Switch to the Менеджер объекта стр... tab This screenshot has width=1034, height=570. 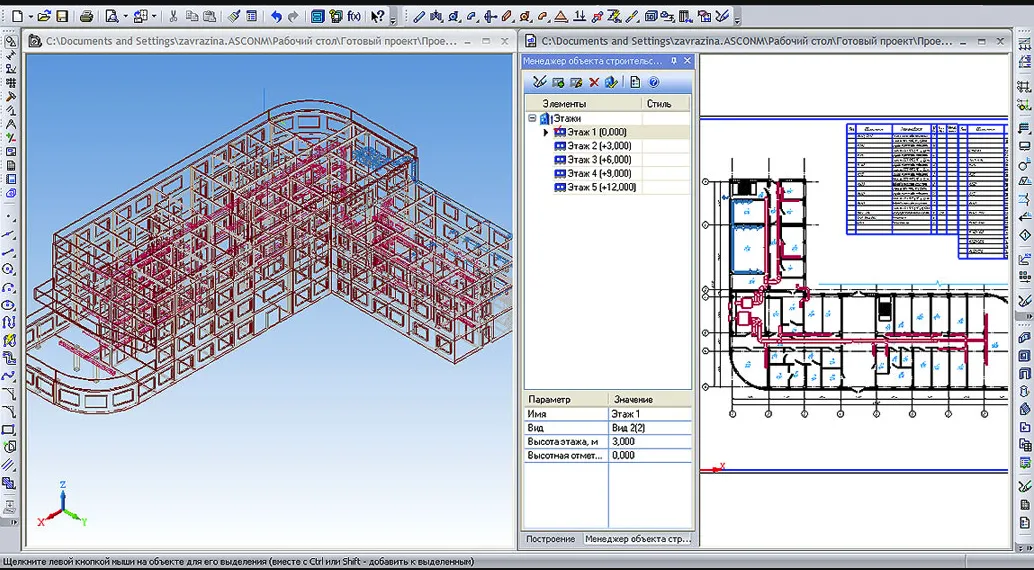tap(637, 539)
